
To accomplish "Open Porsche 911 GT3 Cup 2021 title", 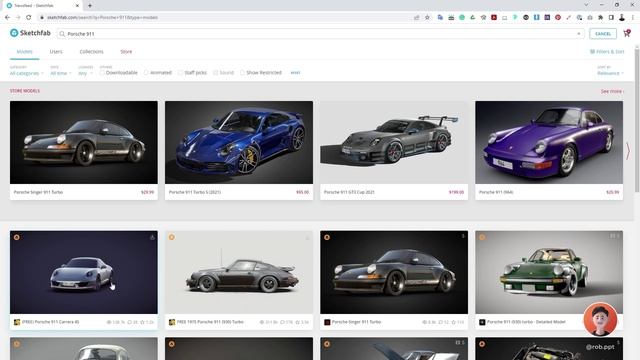I will (349, 192).
